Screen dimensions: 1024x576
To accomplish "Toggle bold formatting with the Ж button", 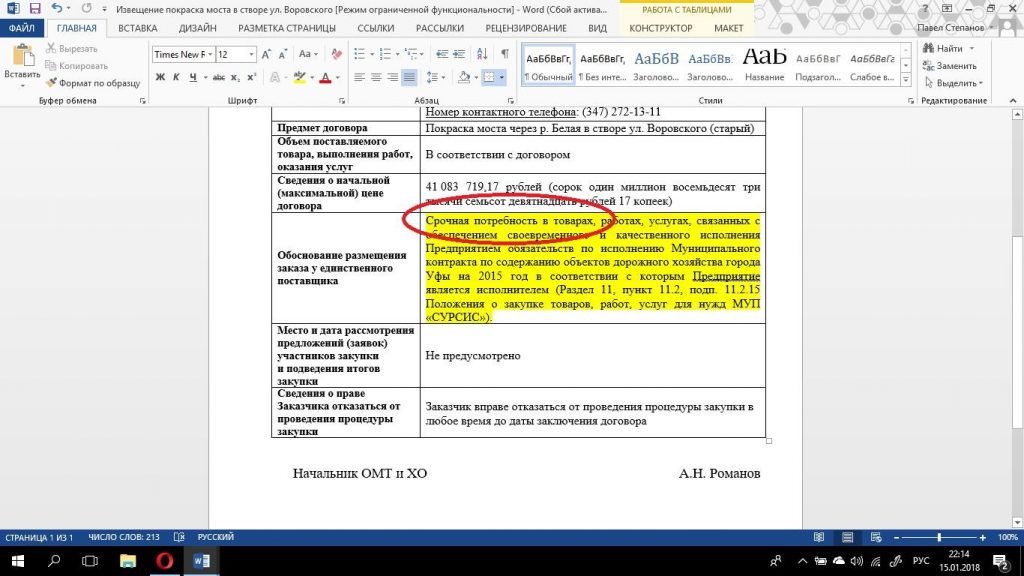I will 160,78.
